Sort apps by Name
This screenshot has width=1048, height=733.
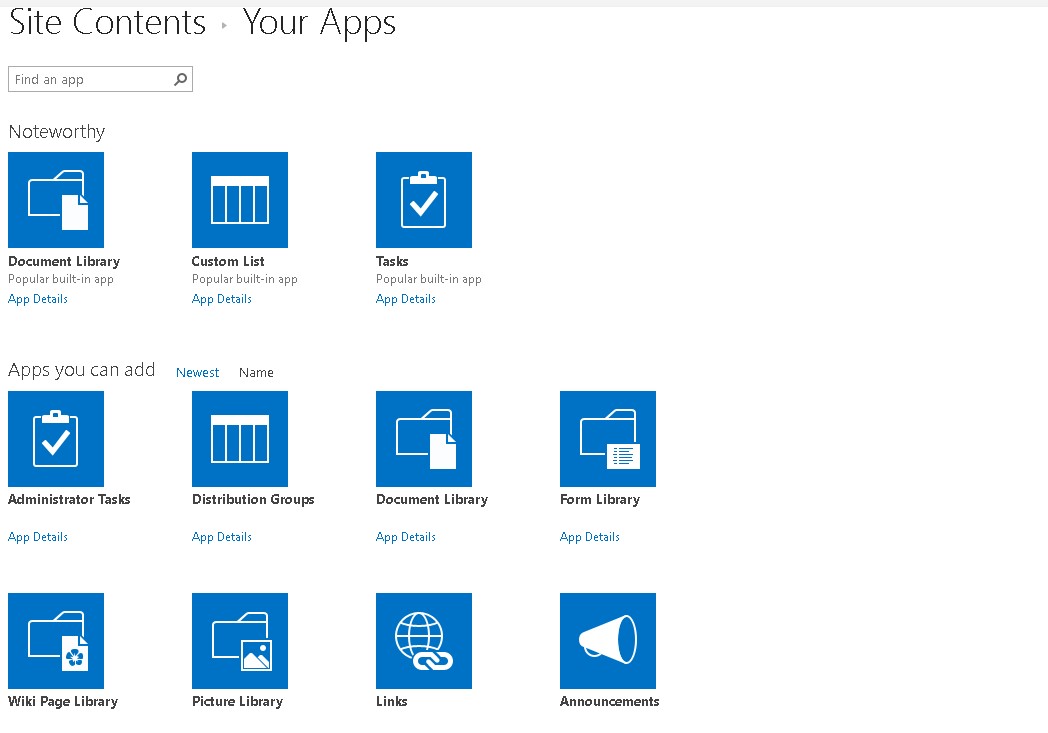point(256,372)
